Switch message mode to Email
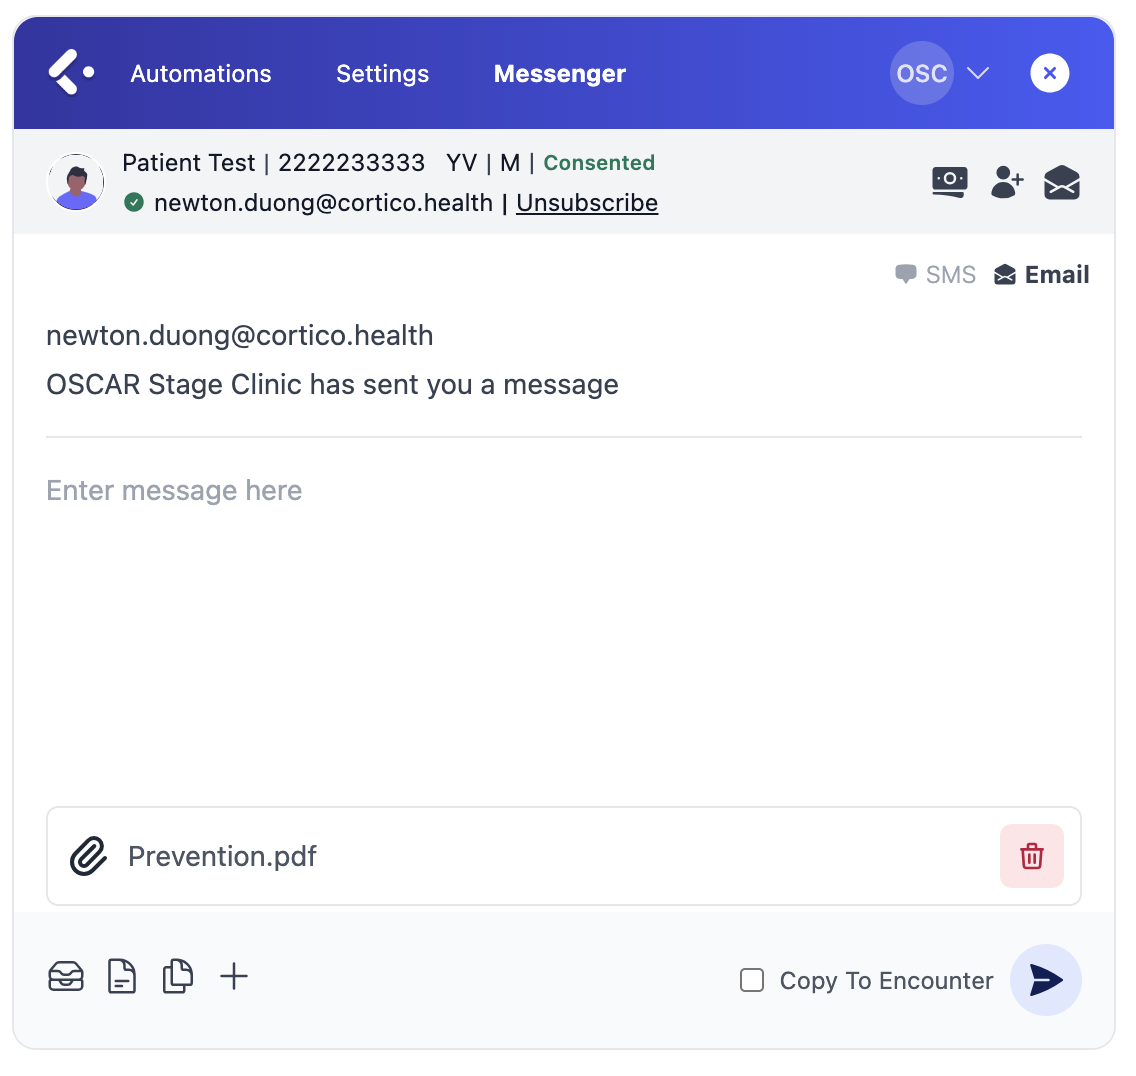This screenshot has width=1136, height=1076. tap(1041, 275)
